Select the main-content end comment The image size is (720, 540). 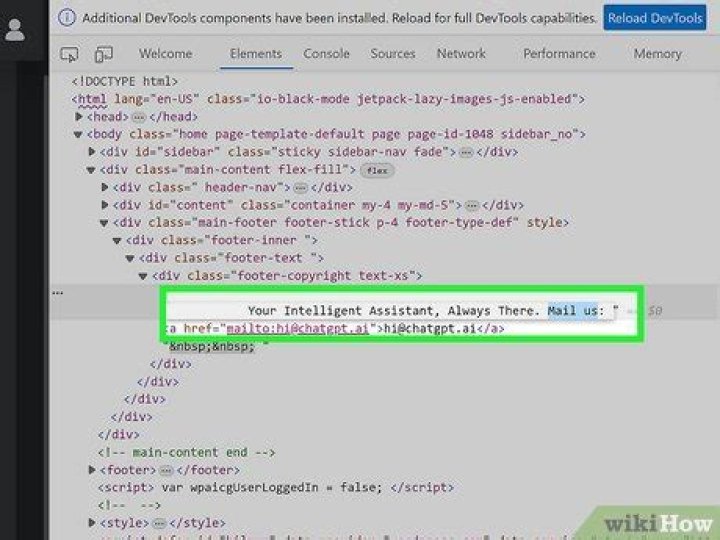click(186, 452)
